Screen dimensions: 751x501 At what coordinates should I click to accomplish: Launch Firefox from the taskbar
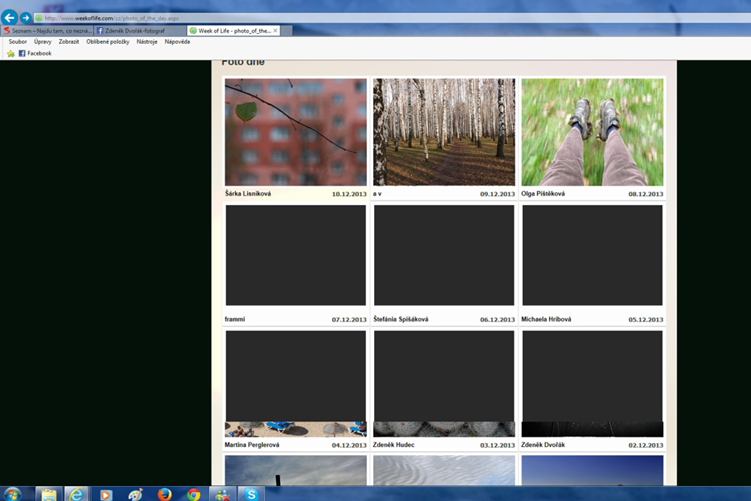pyautogui.click(x=164, y=494)
